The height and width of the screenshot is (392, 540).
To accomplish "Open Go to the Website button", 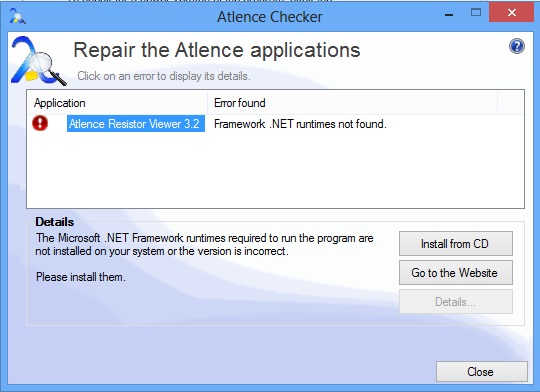I will pos(456,273).
